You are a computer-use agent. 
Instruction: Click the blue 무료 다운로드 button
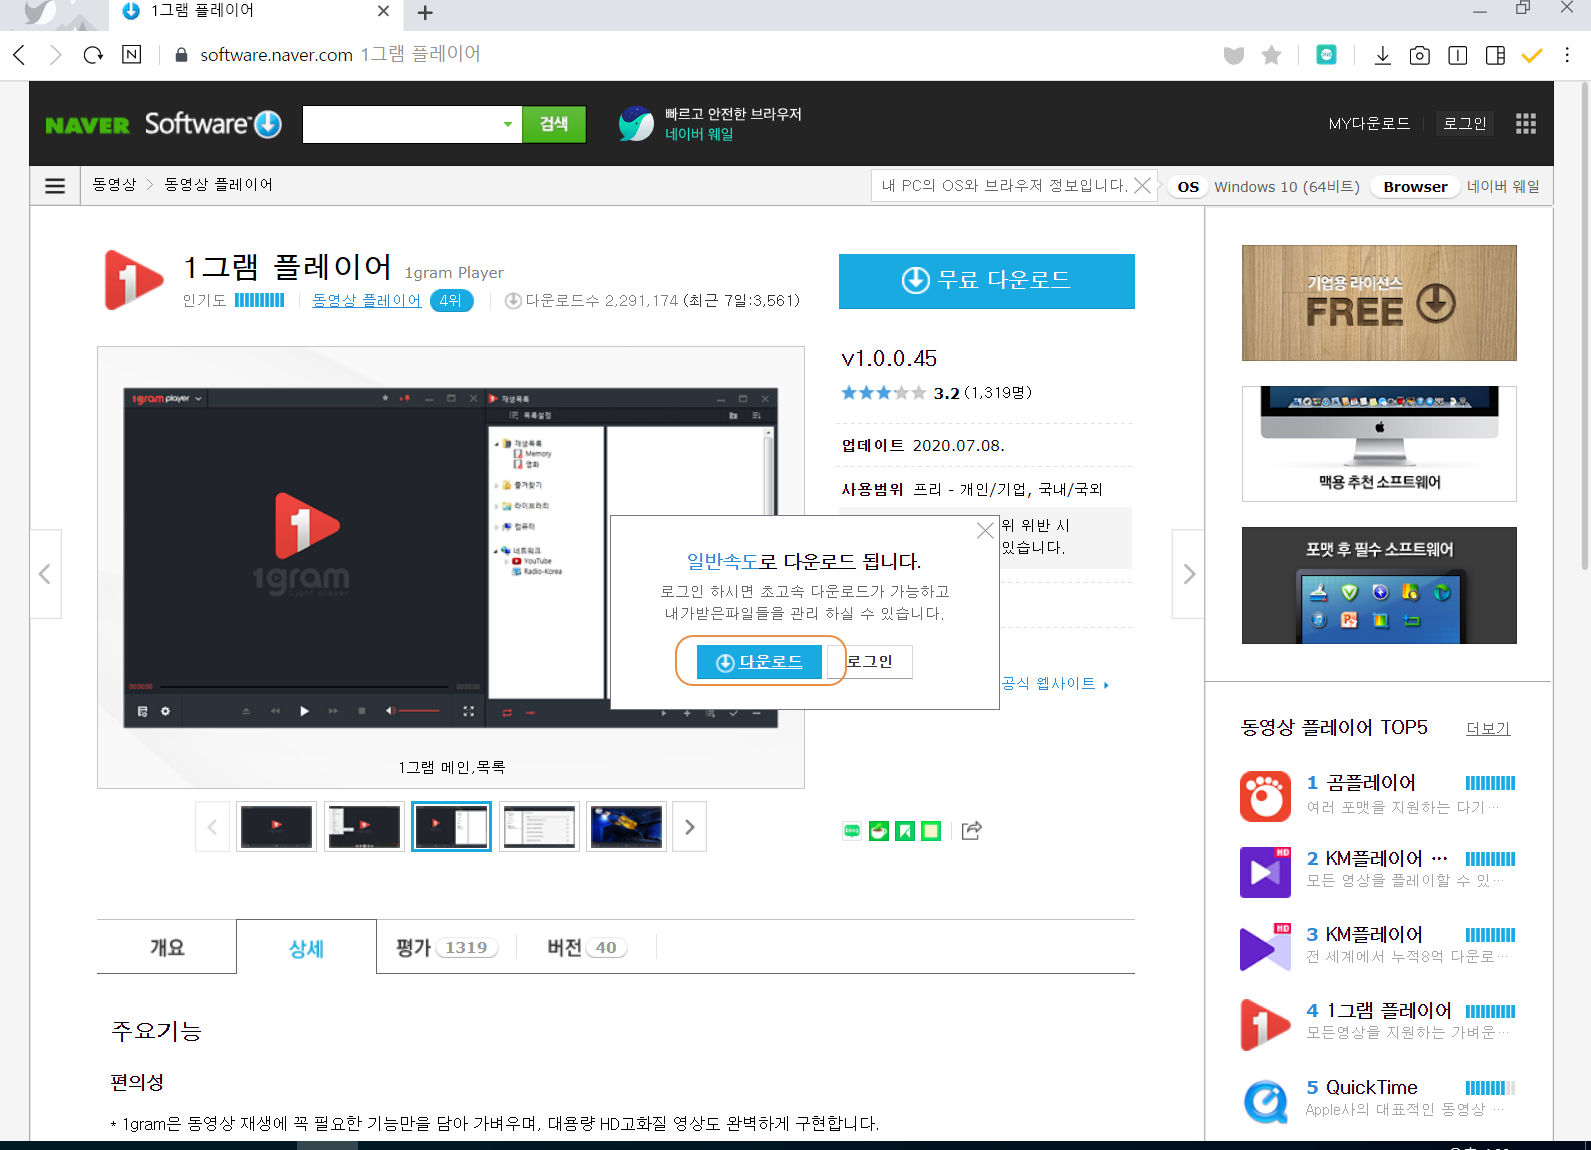pyautogui.click(x=986, y=281)
